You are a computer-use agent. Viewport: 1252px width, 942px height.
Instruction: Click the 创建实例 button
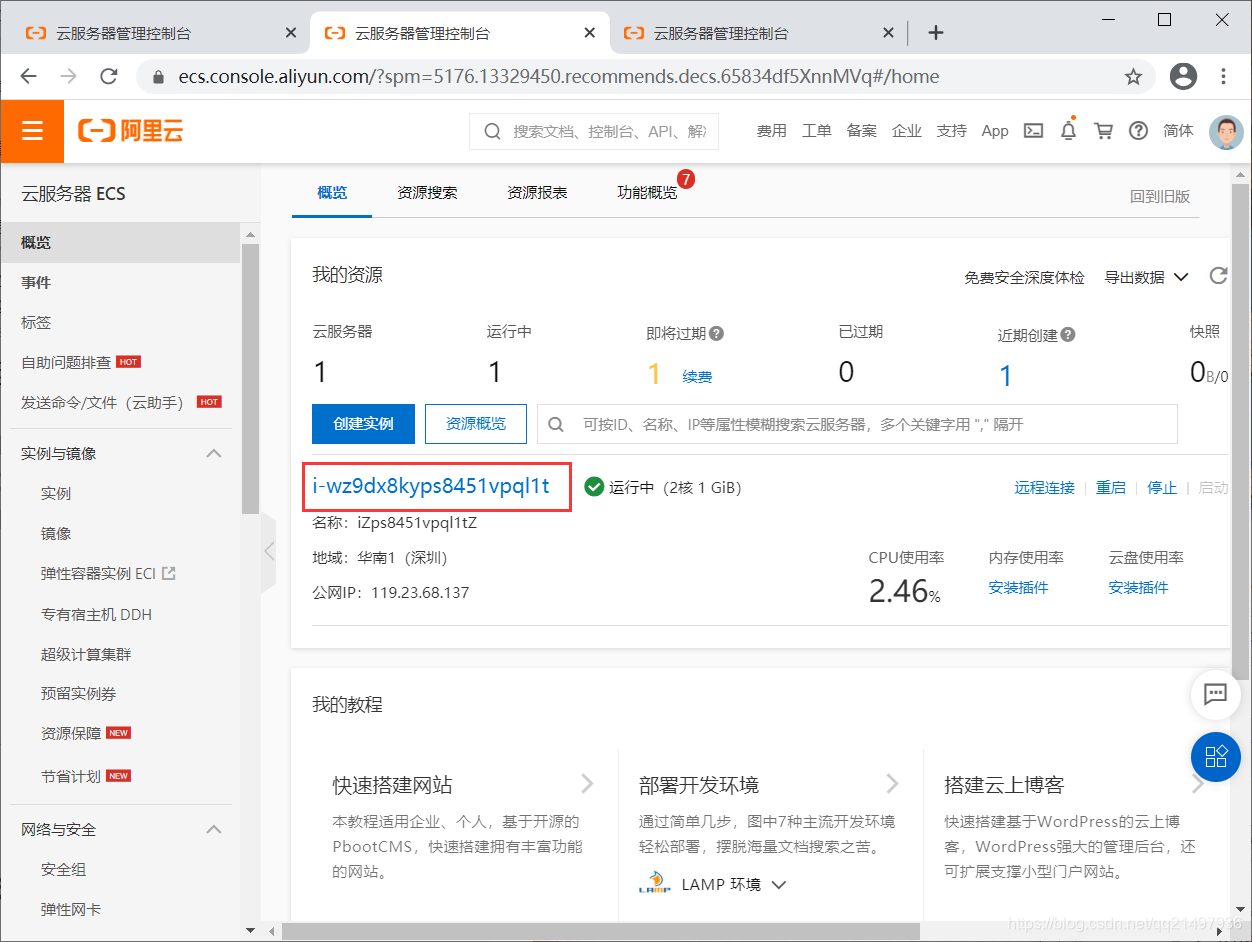(363, 424)
